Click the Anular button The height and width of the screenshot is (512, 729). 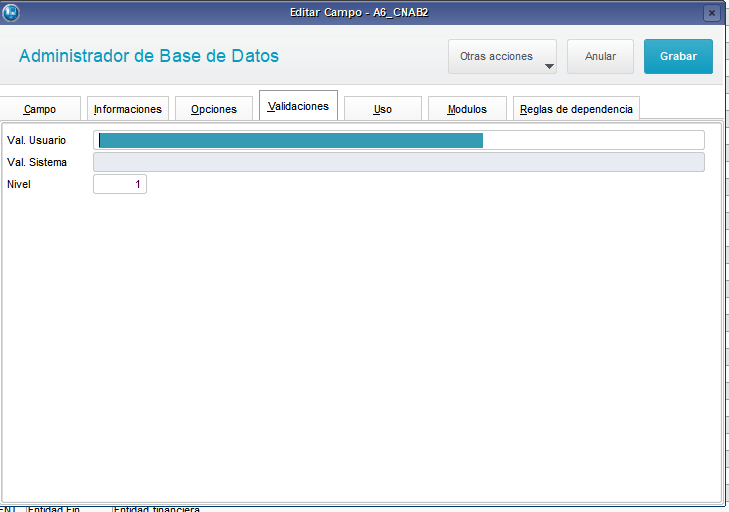click(600, 56)
